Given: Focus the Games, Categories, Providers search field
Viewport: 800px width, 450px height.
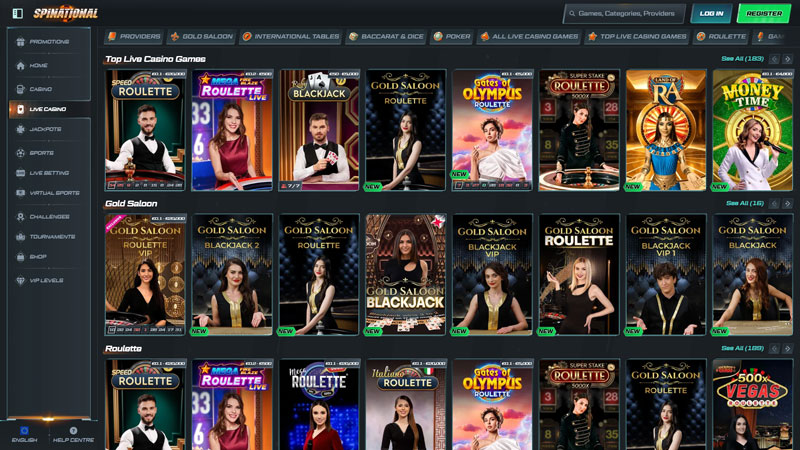Looking at the screenshot, I should click(623, 14).
